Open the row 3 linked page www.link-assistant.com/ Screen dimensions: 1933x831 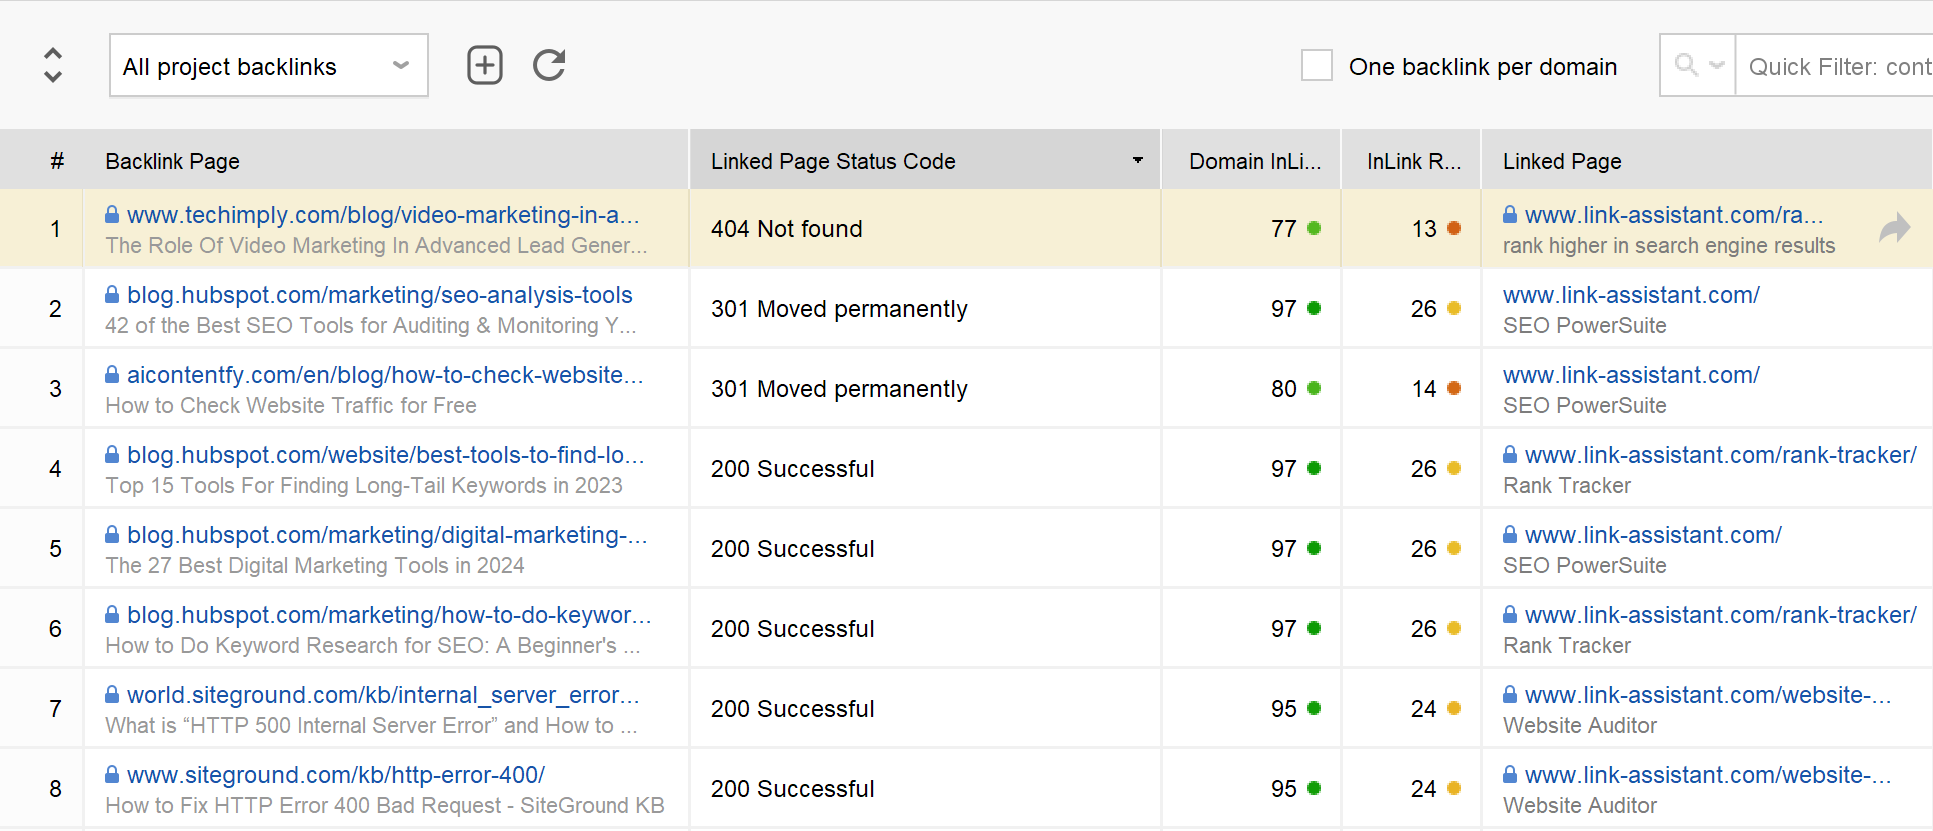point(1631,375)
